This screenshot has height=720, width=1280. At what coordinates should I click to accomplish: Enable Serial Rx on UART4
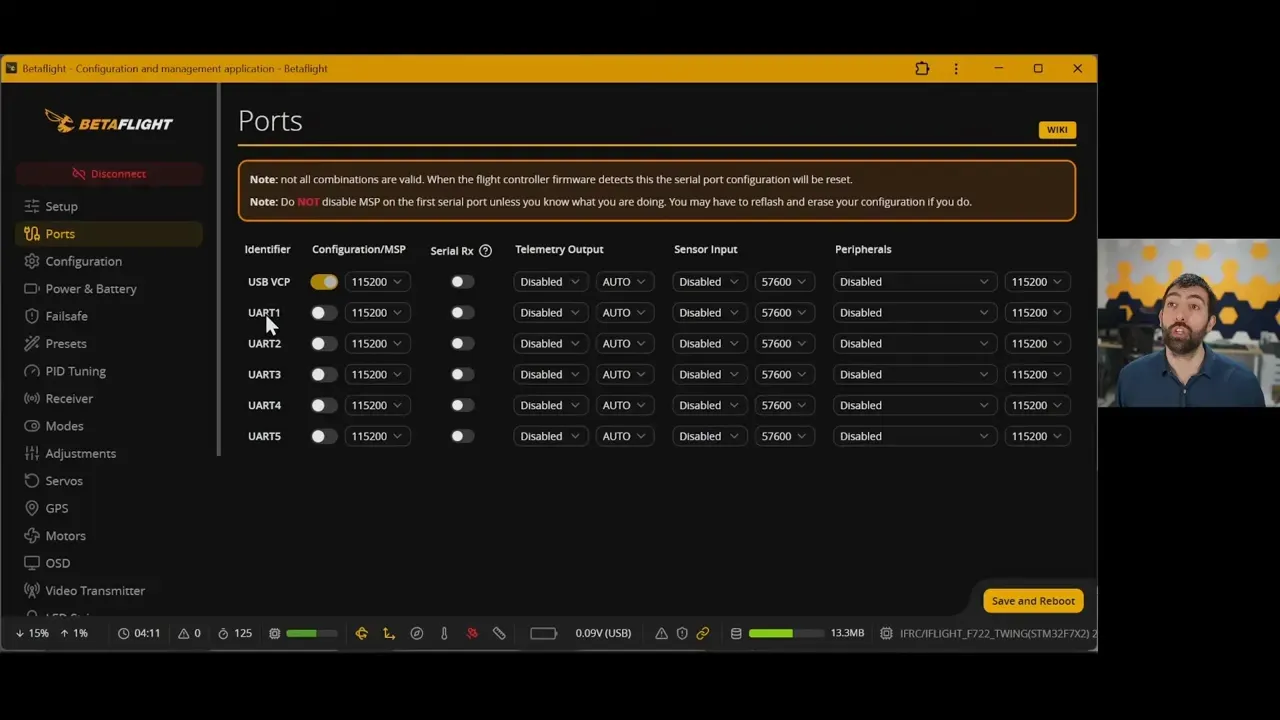coord(462,406)
